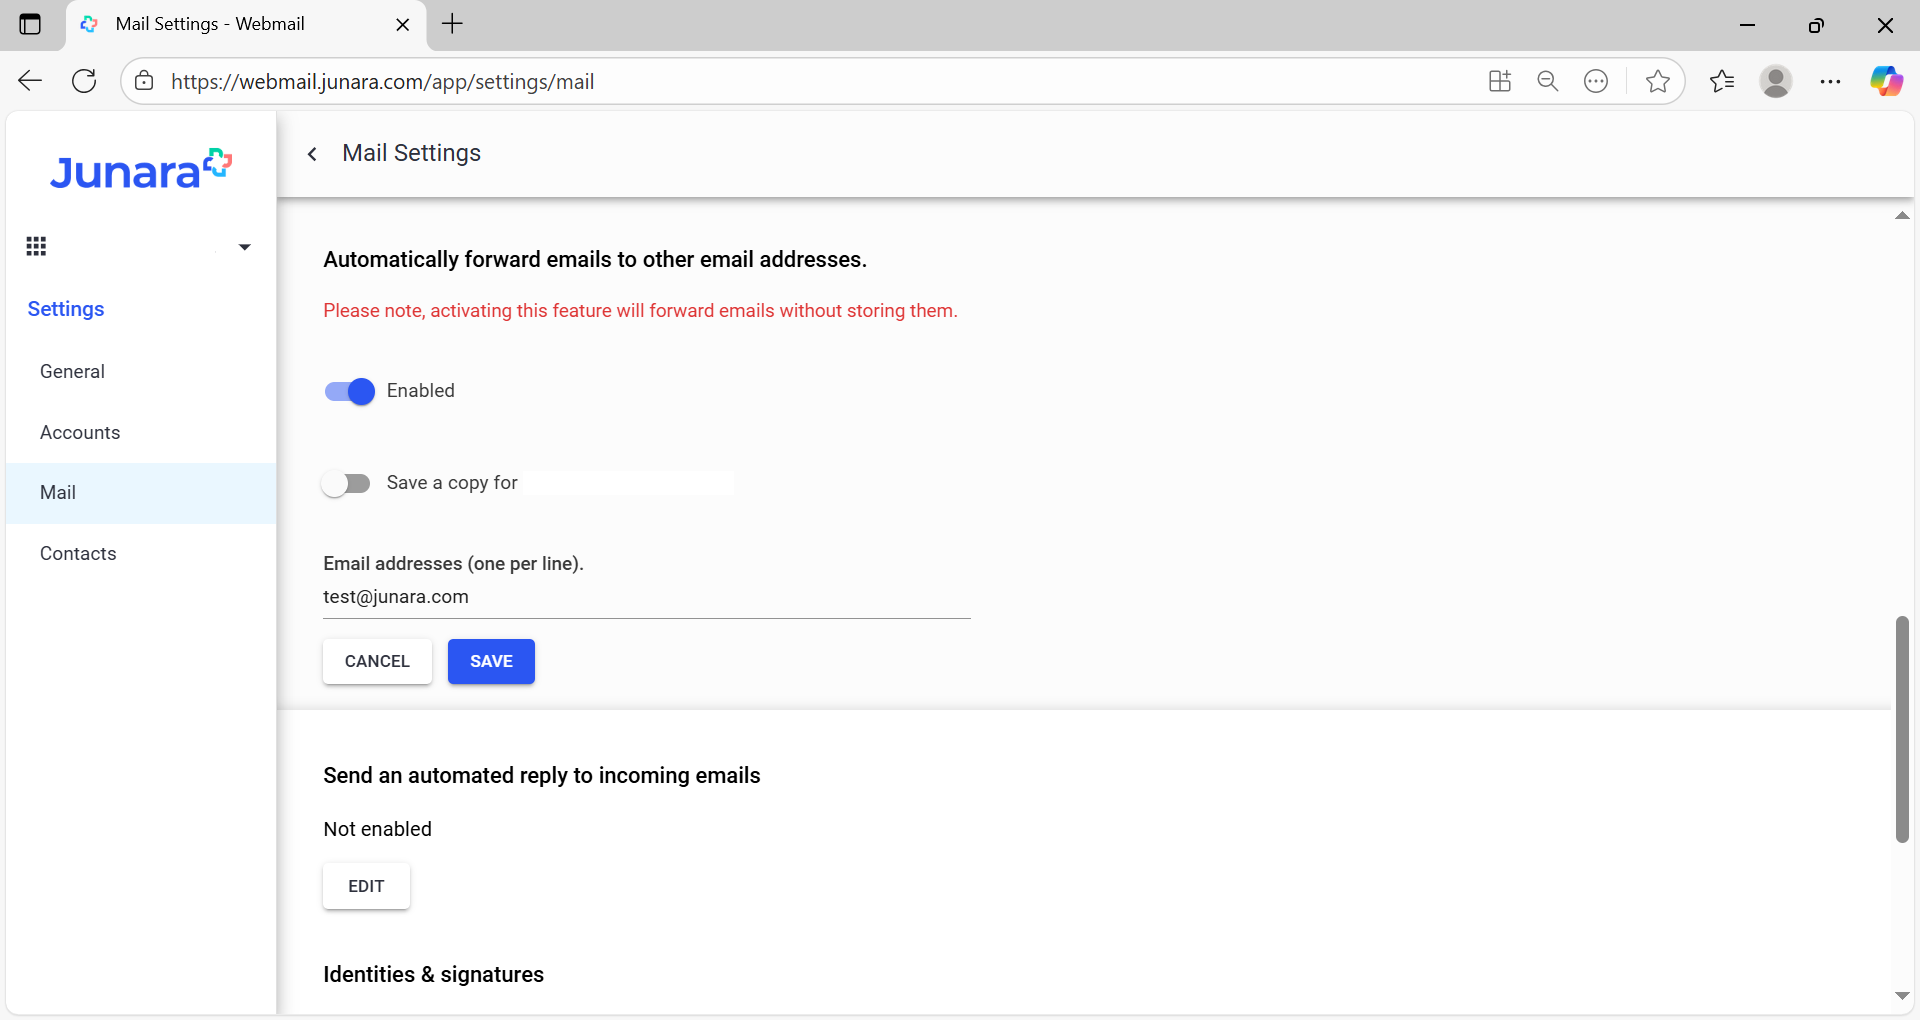Click scrollbar up arrow
Image resolution: width=1920 pixels, height=1020 pixels.
[1902, 216]
